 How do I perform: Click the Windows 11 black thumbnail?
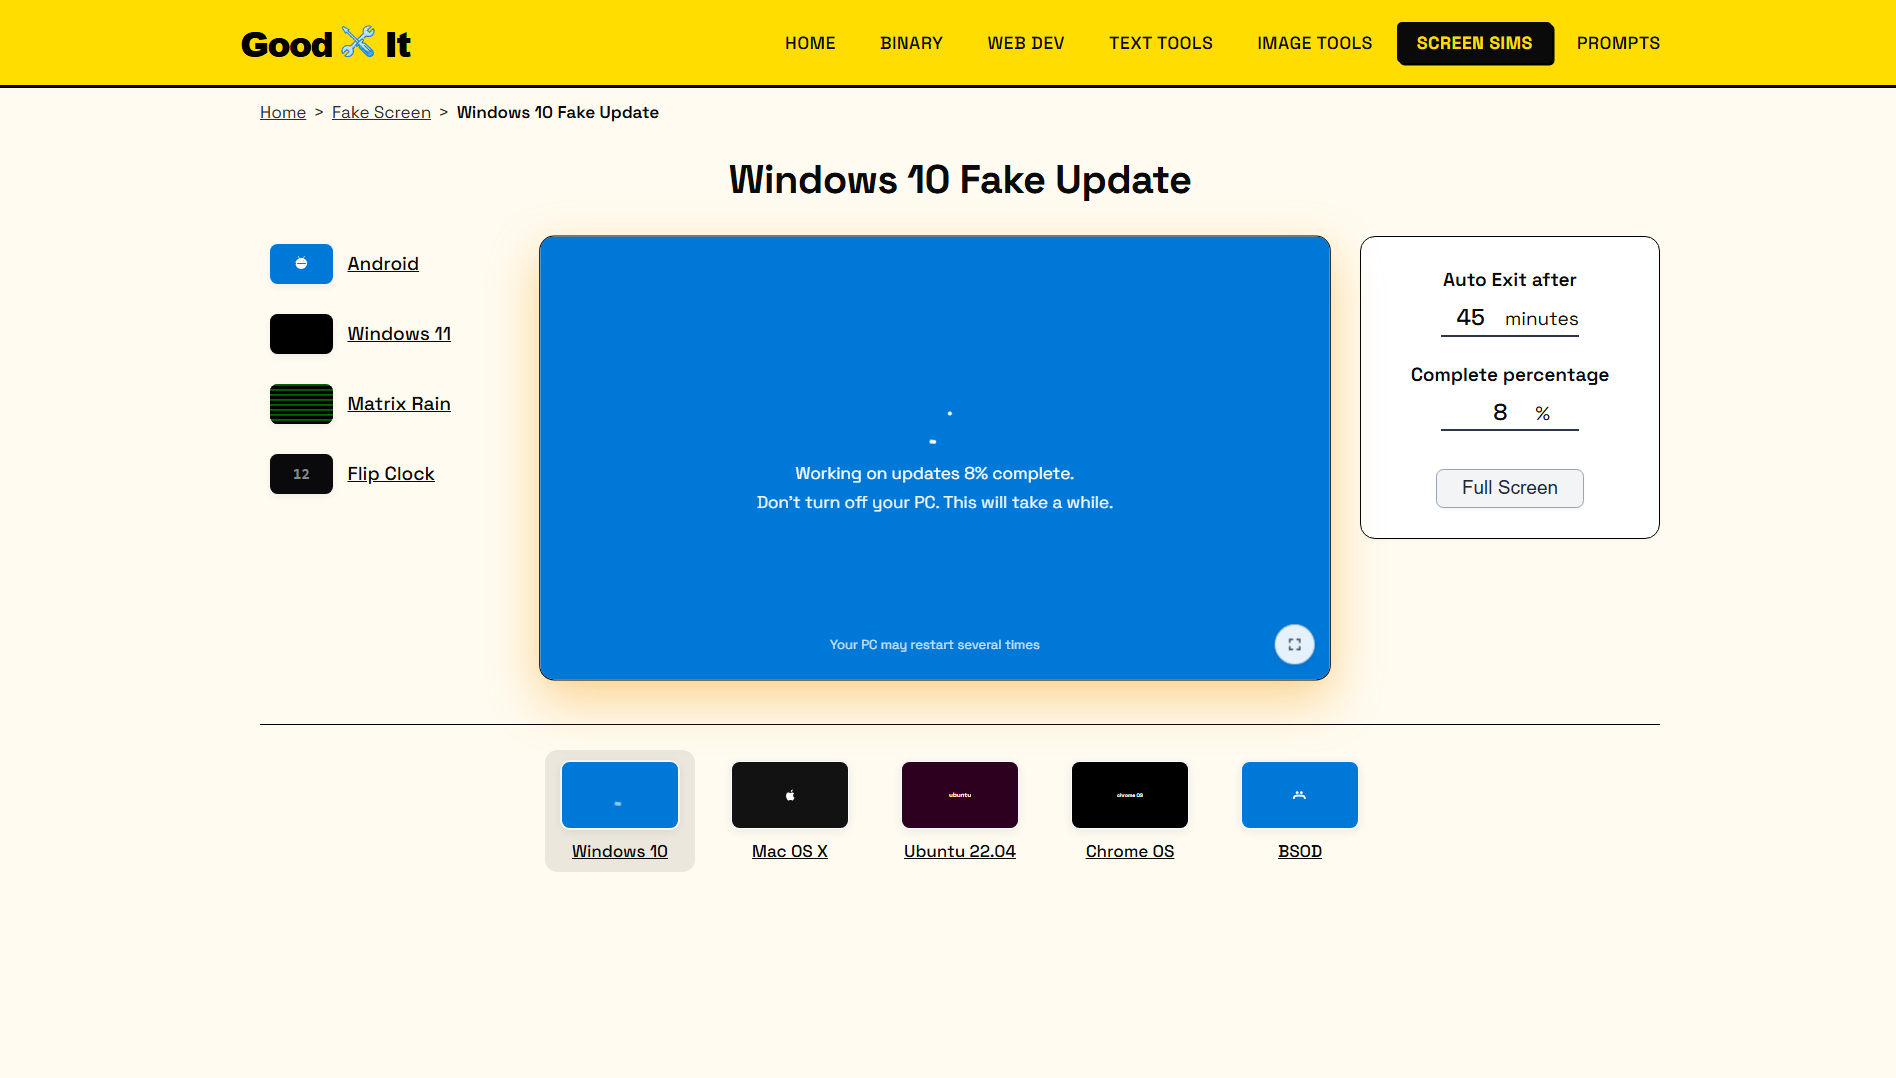301,334
